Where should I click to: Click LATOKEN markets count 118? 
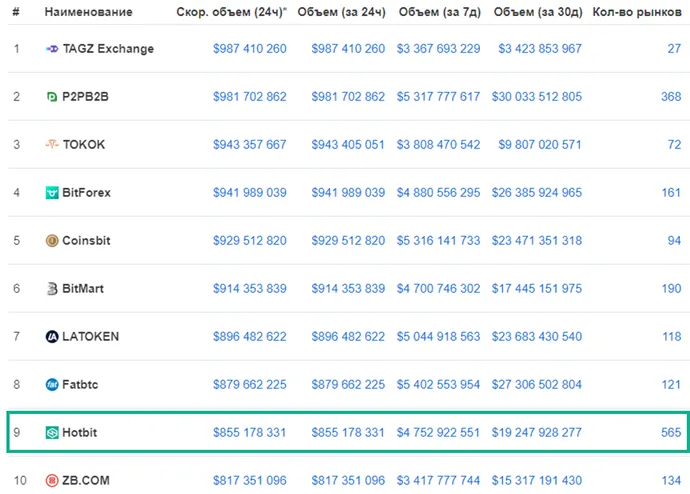tap(672, 337)
